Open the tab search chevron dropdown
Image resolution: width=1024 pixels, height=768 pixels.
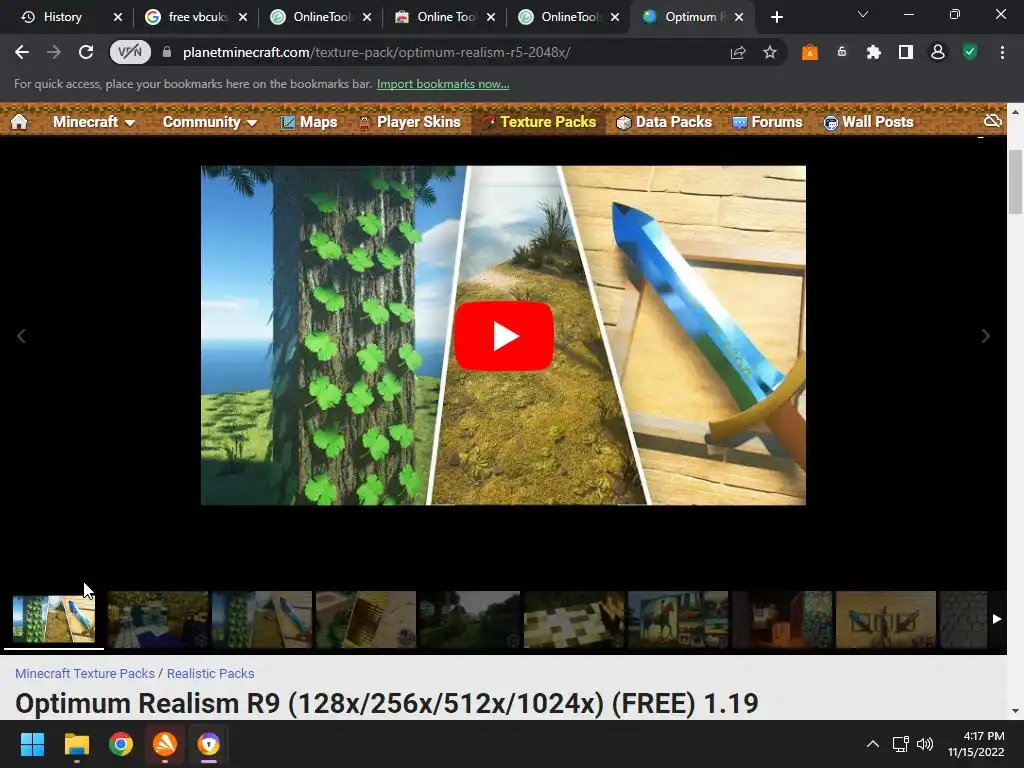[863, 14]
